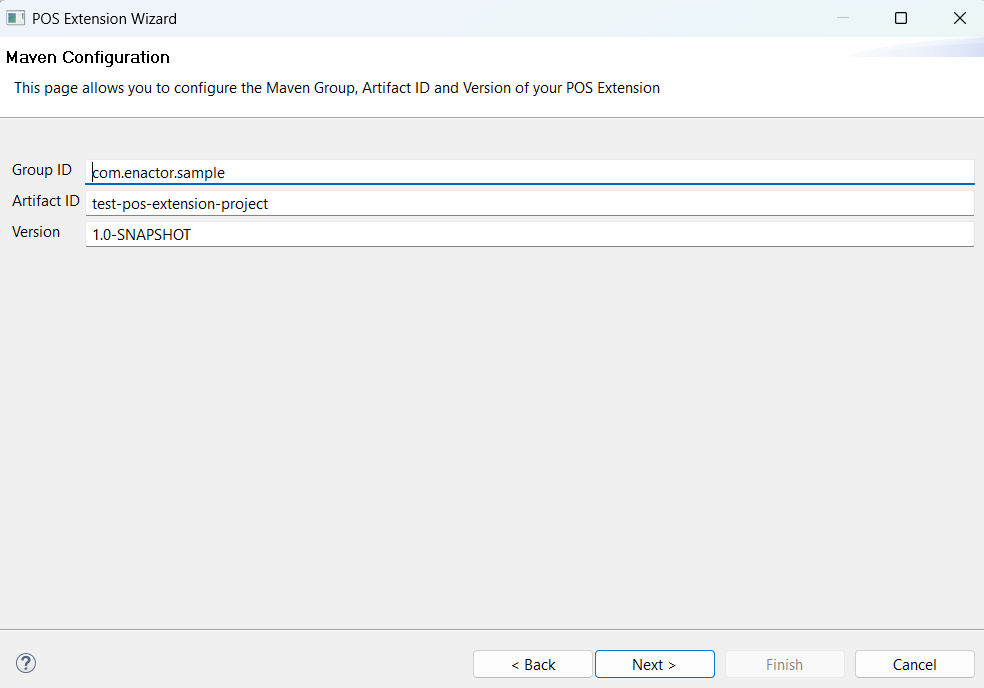
Task: Click the disabled Finish button
Action: coord(784,664)
